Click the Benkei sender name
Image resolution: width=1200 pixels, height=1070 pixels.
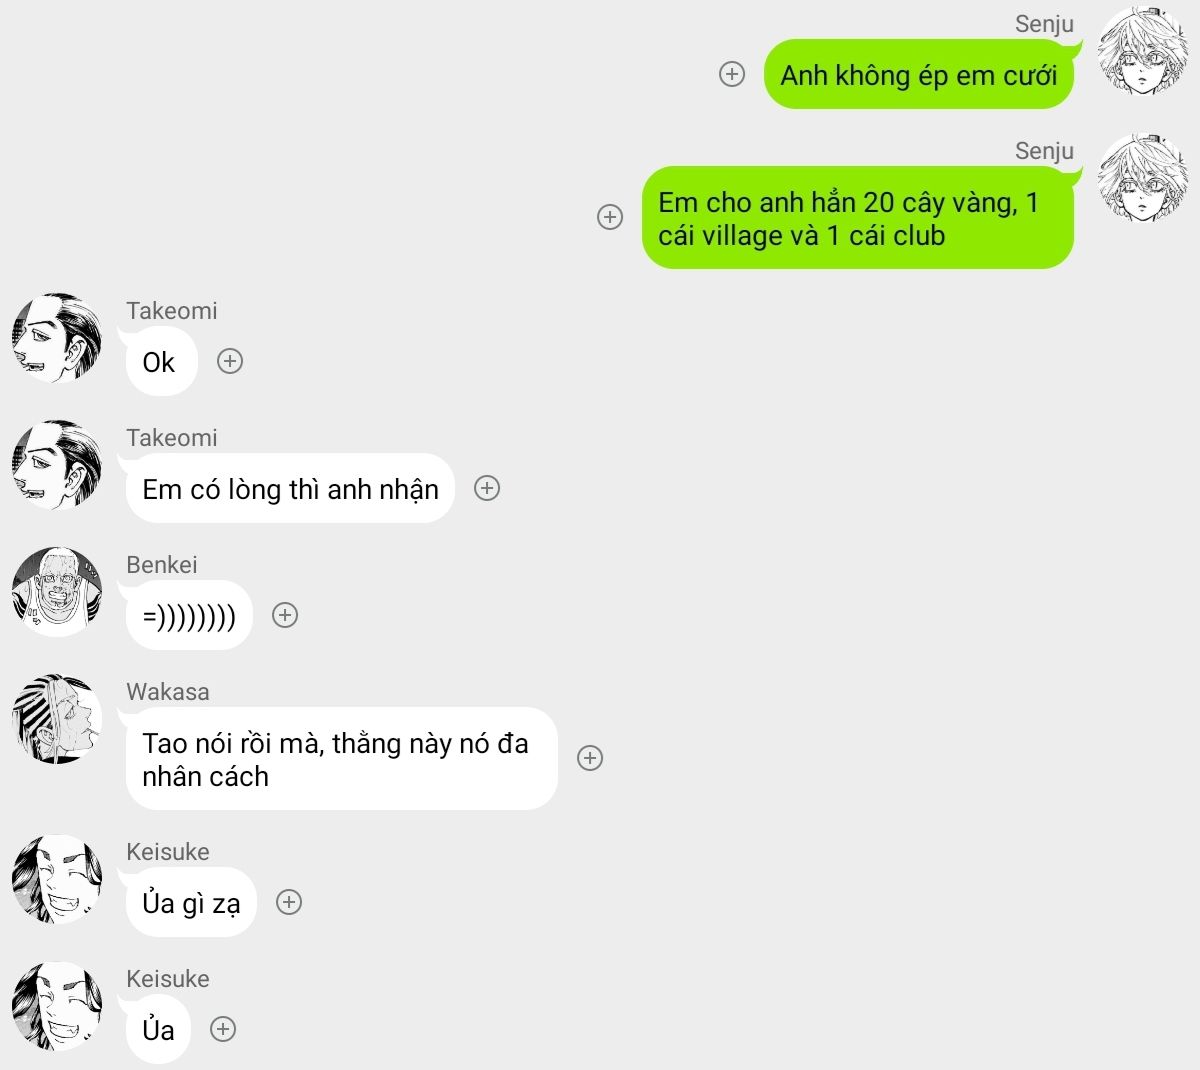(162, 565)
